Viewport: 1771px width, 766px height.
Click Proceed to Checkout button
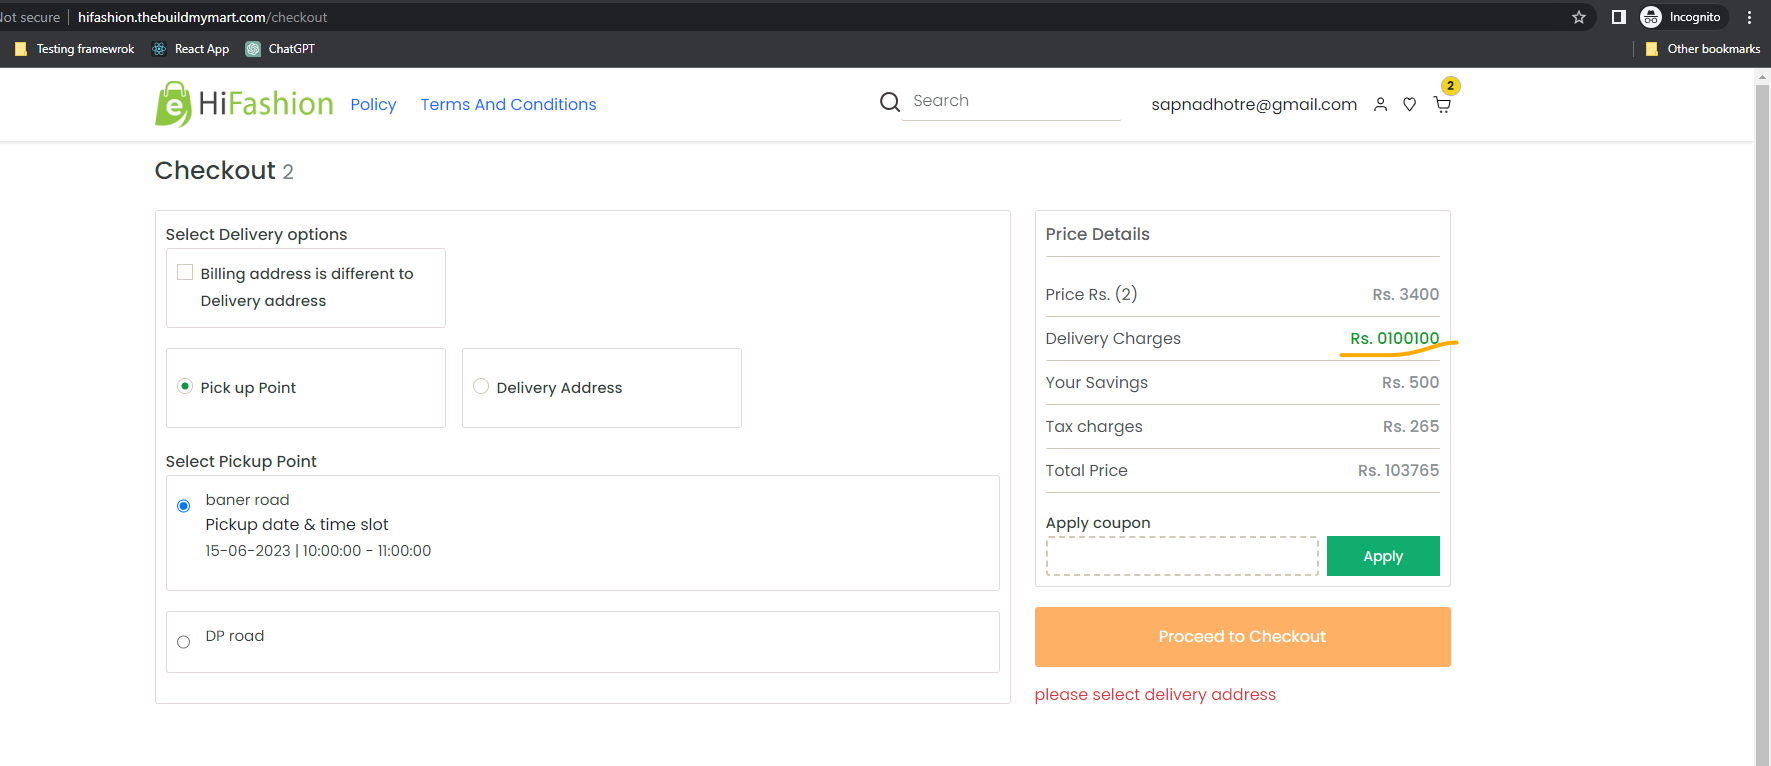tap(1242, 637)
